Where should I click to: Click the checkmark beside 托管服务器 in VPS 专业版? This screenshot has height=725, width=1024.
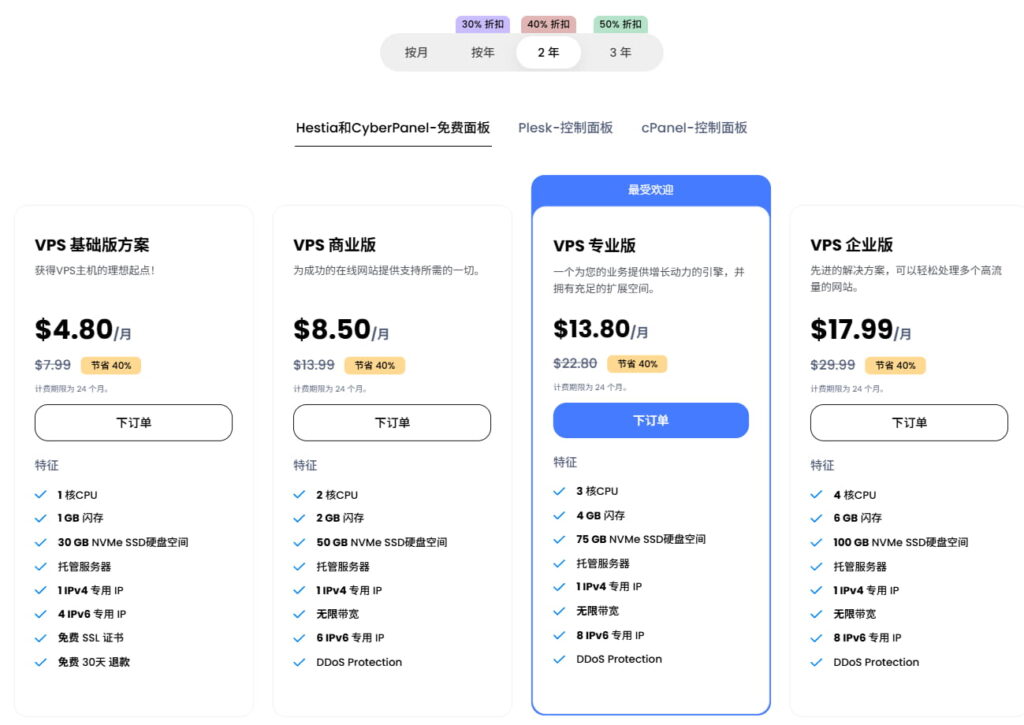[559, 563]
